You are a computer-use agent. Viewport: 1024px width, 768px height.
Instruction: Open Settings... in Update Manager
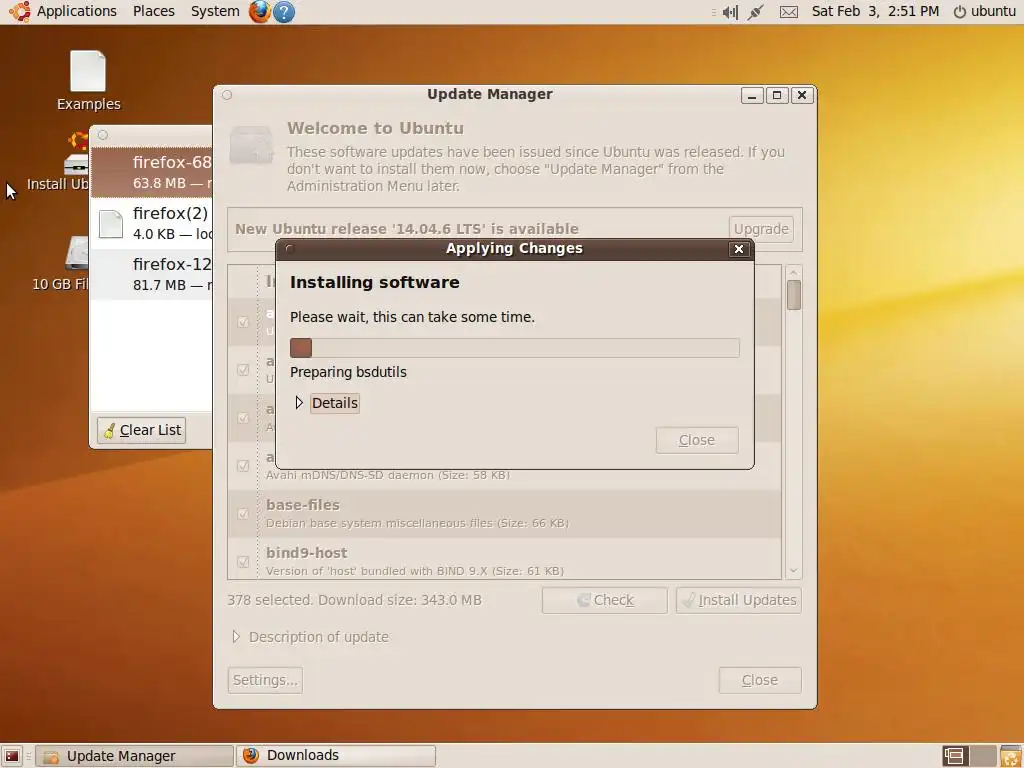point(265,680)
